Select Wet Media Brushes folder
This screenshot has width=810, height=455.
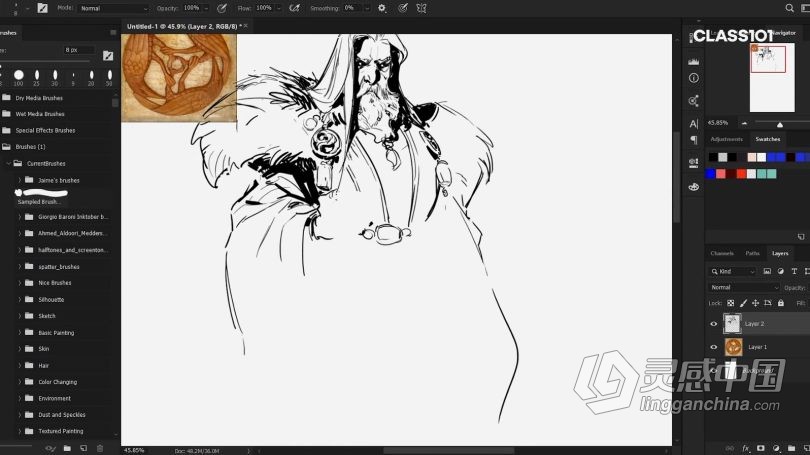40,114
